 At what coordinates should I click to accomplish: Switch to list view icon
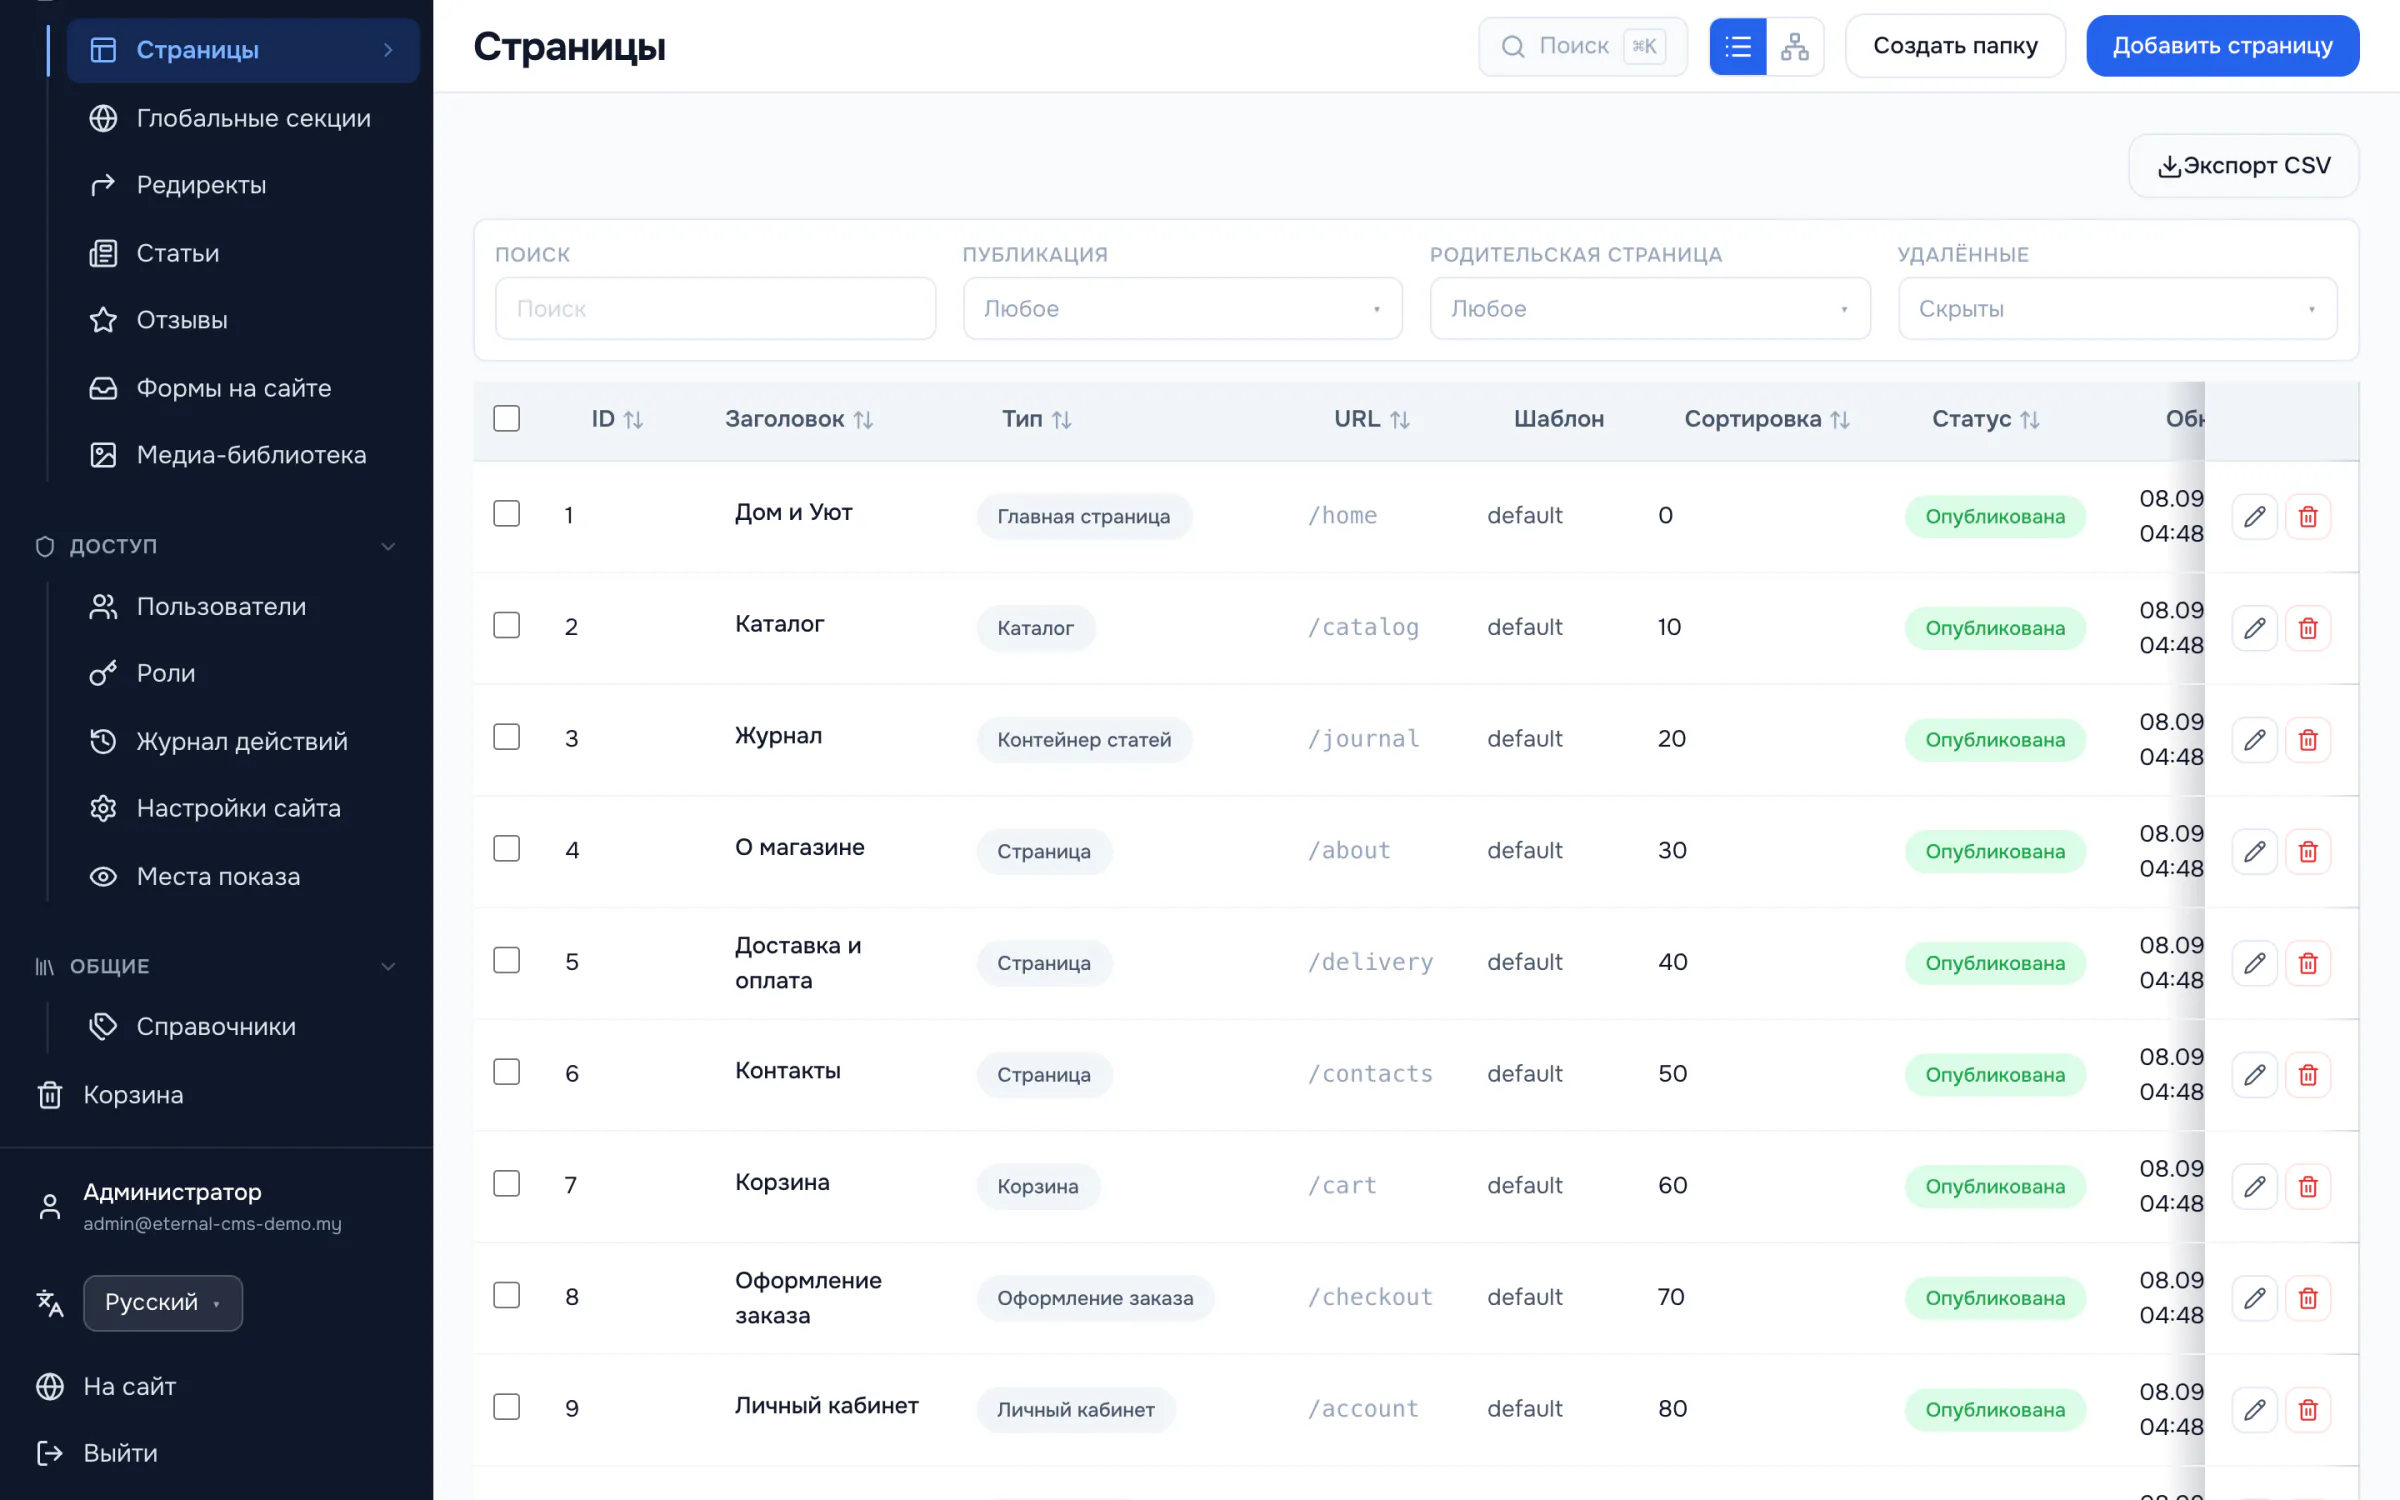click(1738, 46)
